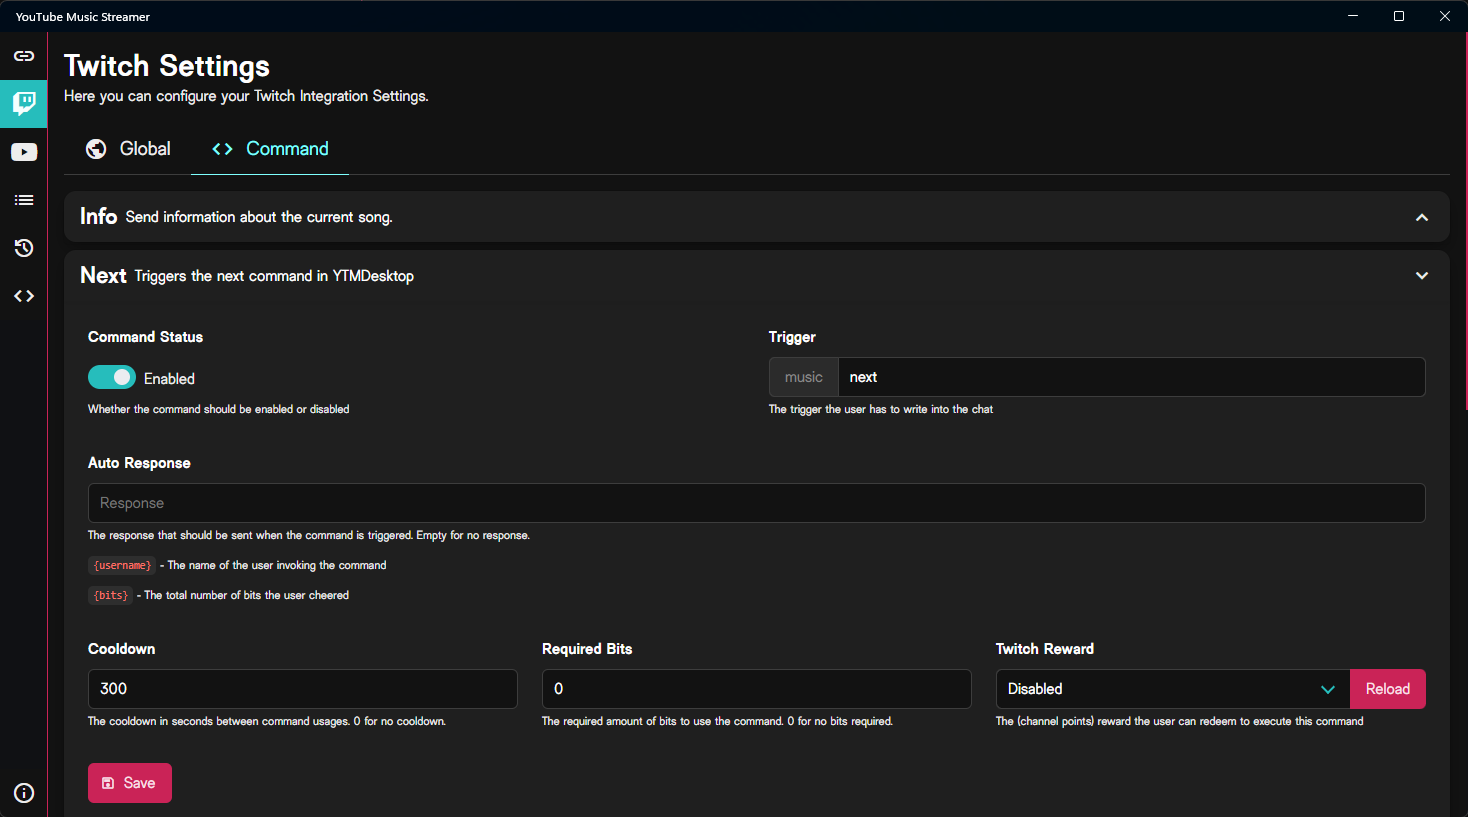Close the YouTube Music Streamer window
This screenshot has height=817, width=1468.
click(1445, 16)
